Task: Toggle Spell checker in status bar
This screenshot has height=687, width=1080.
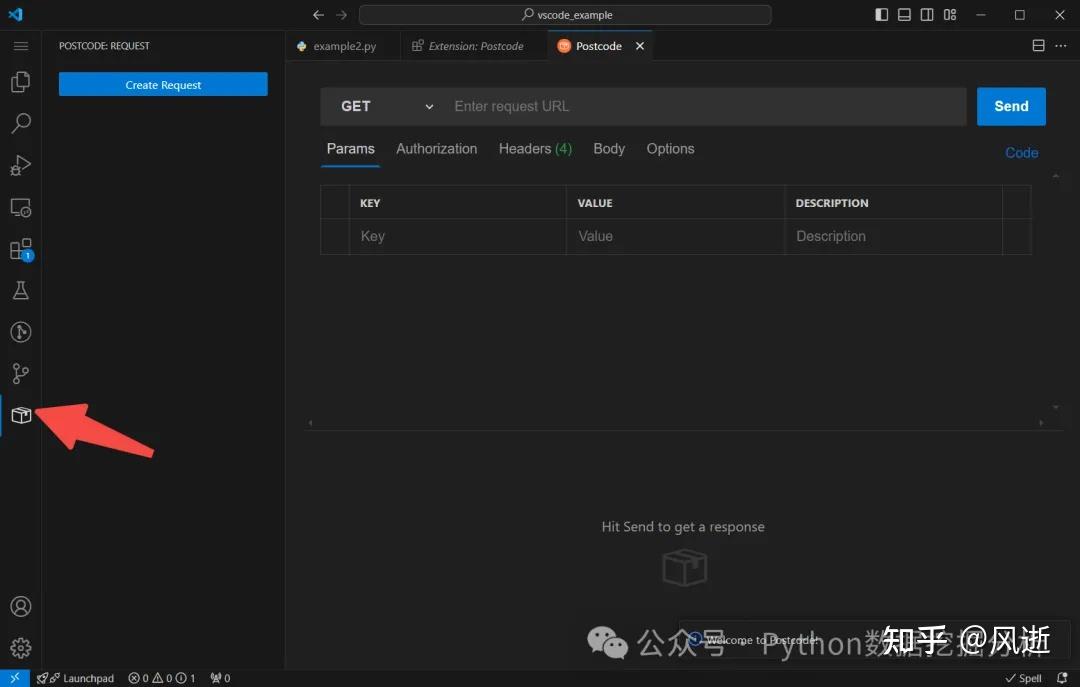Action: (x=1024, y=678)
